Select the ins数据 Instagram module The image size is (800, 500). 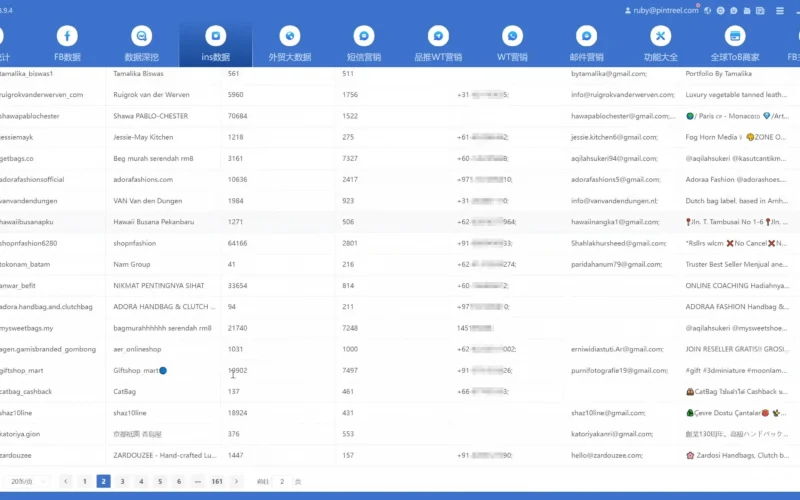(x=215, y=44)
